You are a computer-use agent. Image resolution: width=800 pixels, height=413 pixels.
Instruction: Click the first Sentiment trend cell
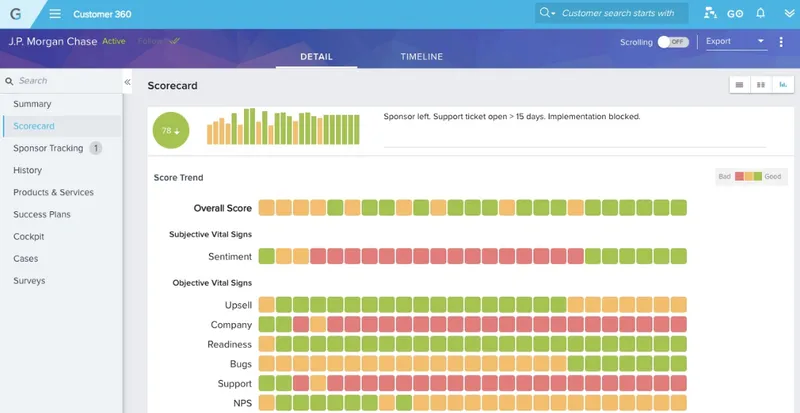point(267,256)
